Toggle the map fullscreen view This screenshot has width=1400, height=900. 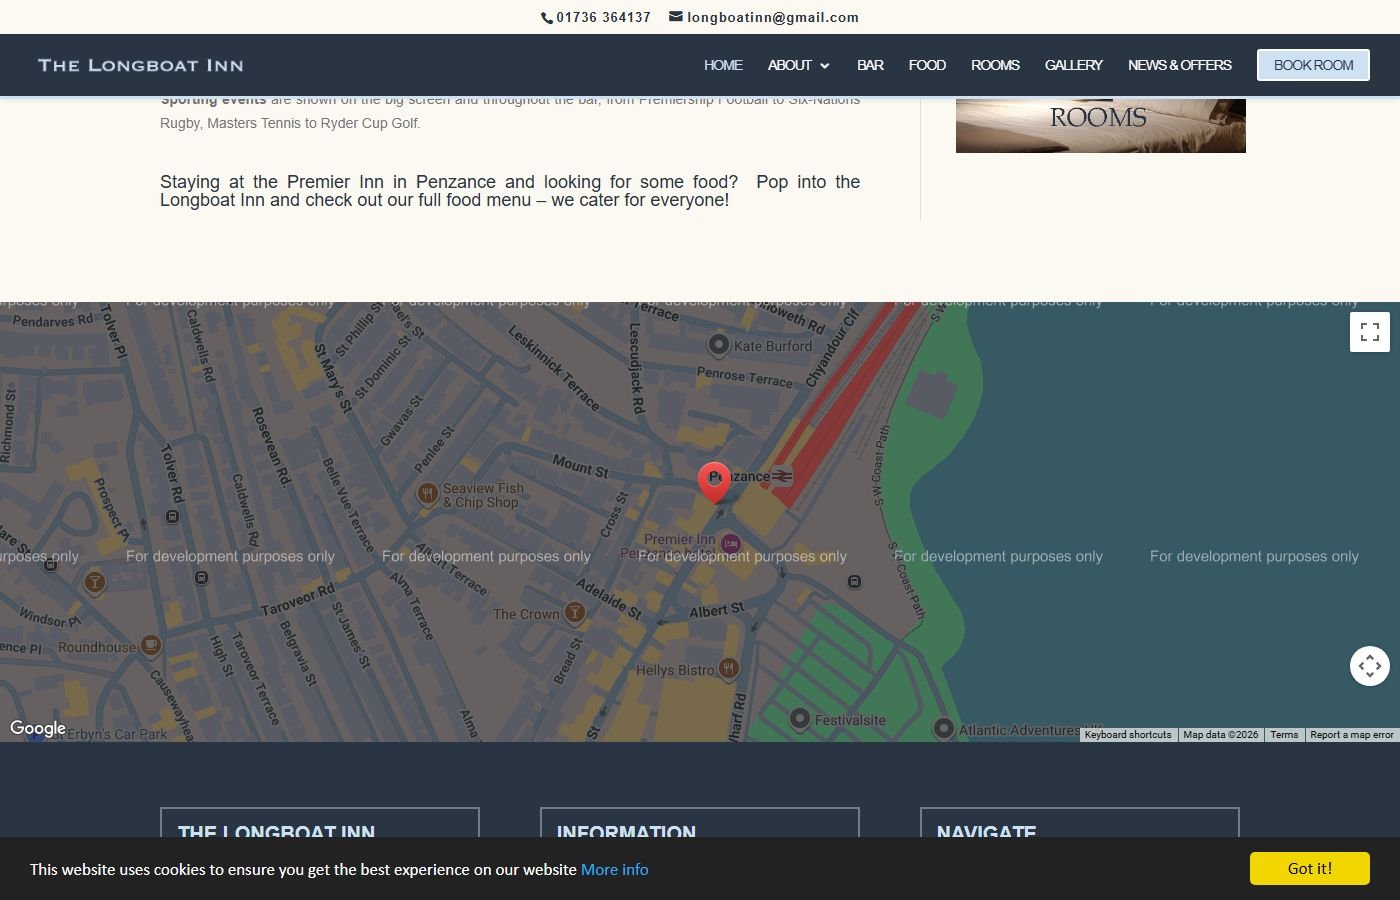coord(1370,332)
